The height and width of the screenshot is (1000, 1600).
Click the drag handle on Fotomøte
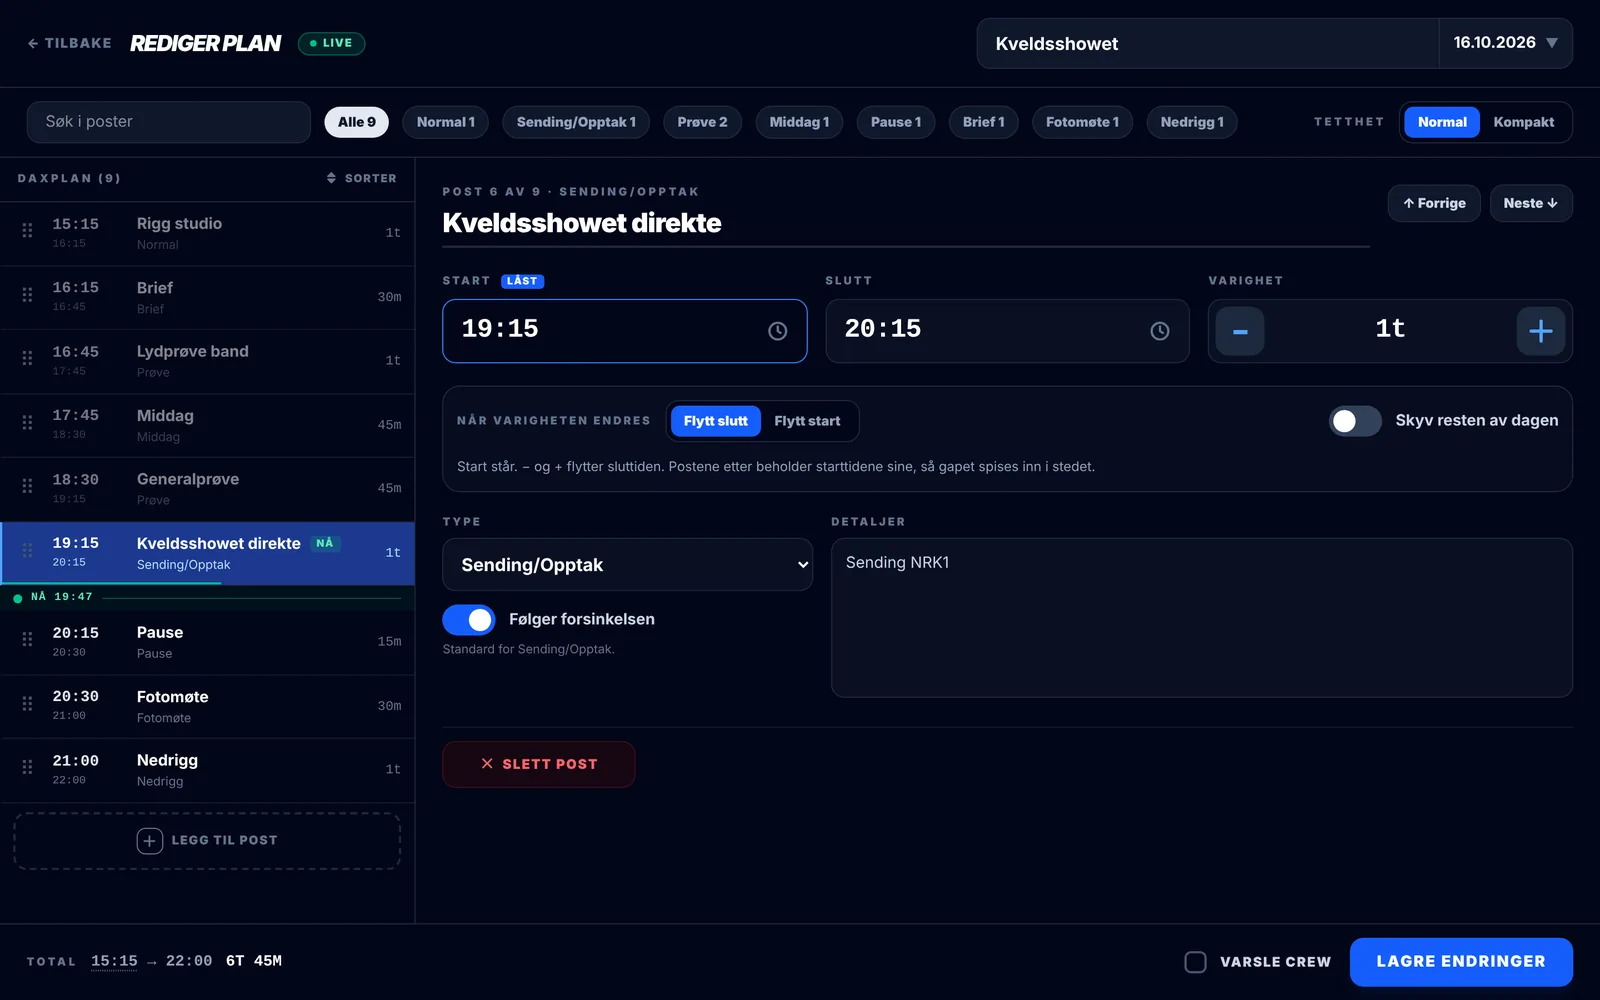[27, 704]
